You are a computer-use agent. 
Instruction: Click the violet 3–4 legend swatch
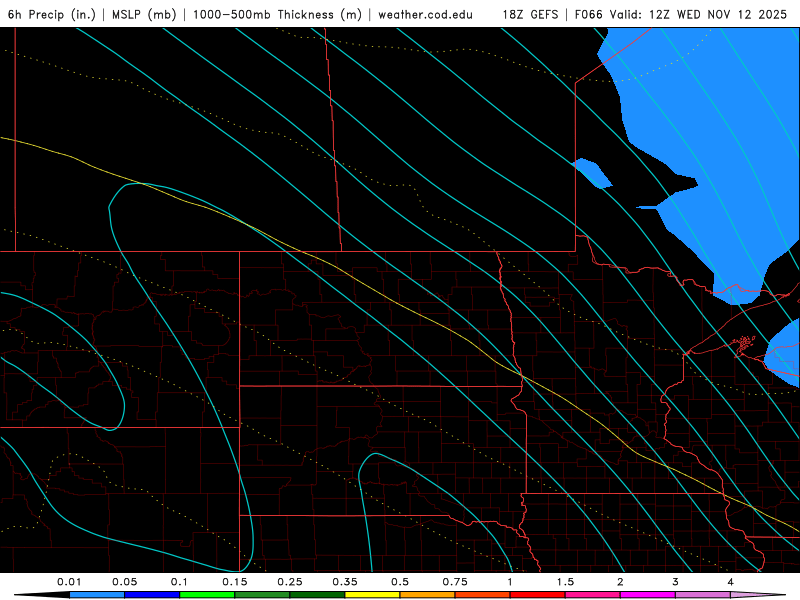coord(703,595)
